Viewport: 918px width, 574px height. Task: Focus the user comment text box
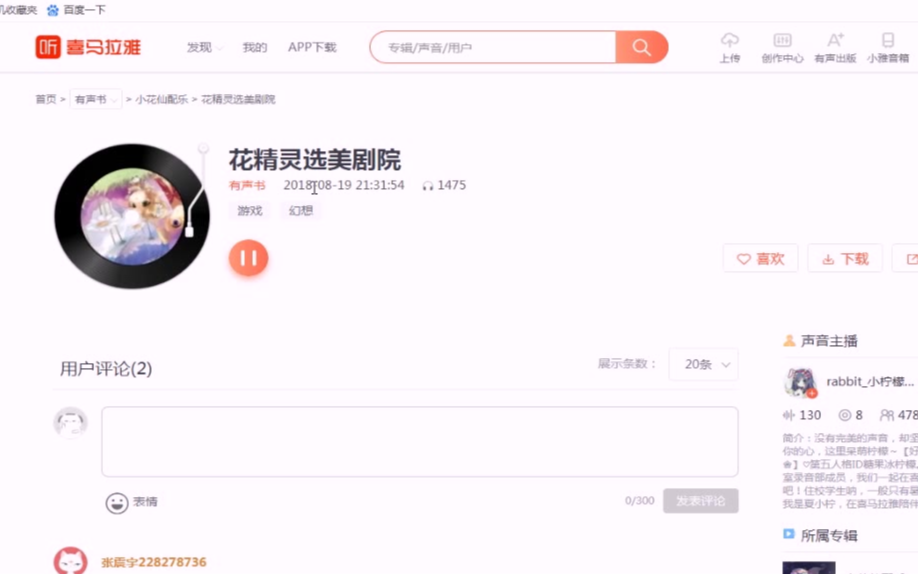[x=420, y=442]
